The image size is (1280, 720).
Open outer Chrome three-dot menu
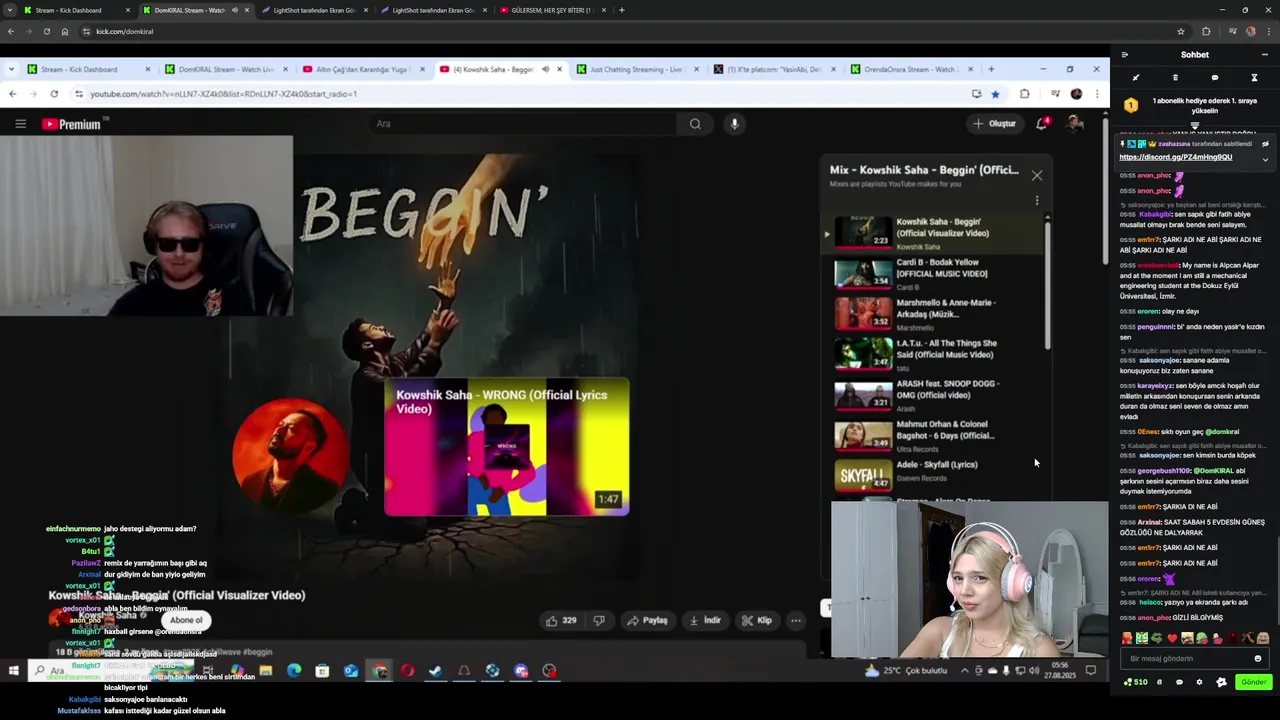tap(1268, 31)
